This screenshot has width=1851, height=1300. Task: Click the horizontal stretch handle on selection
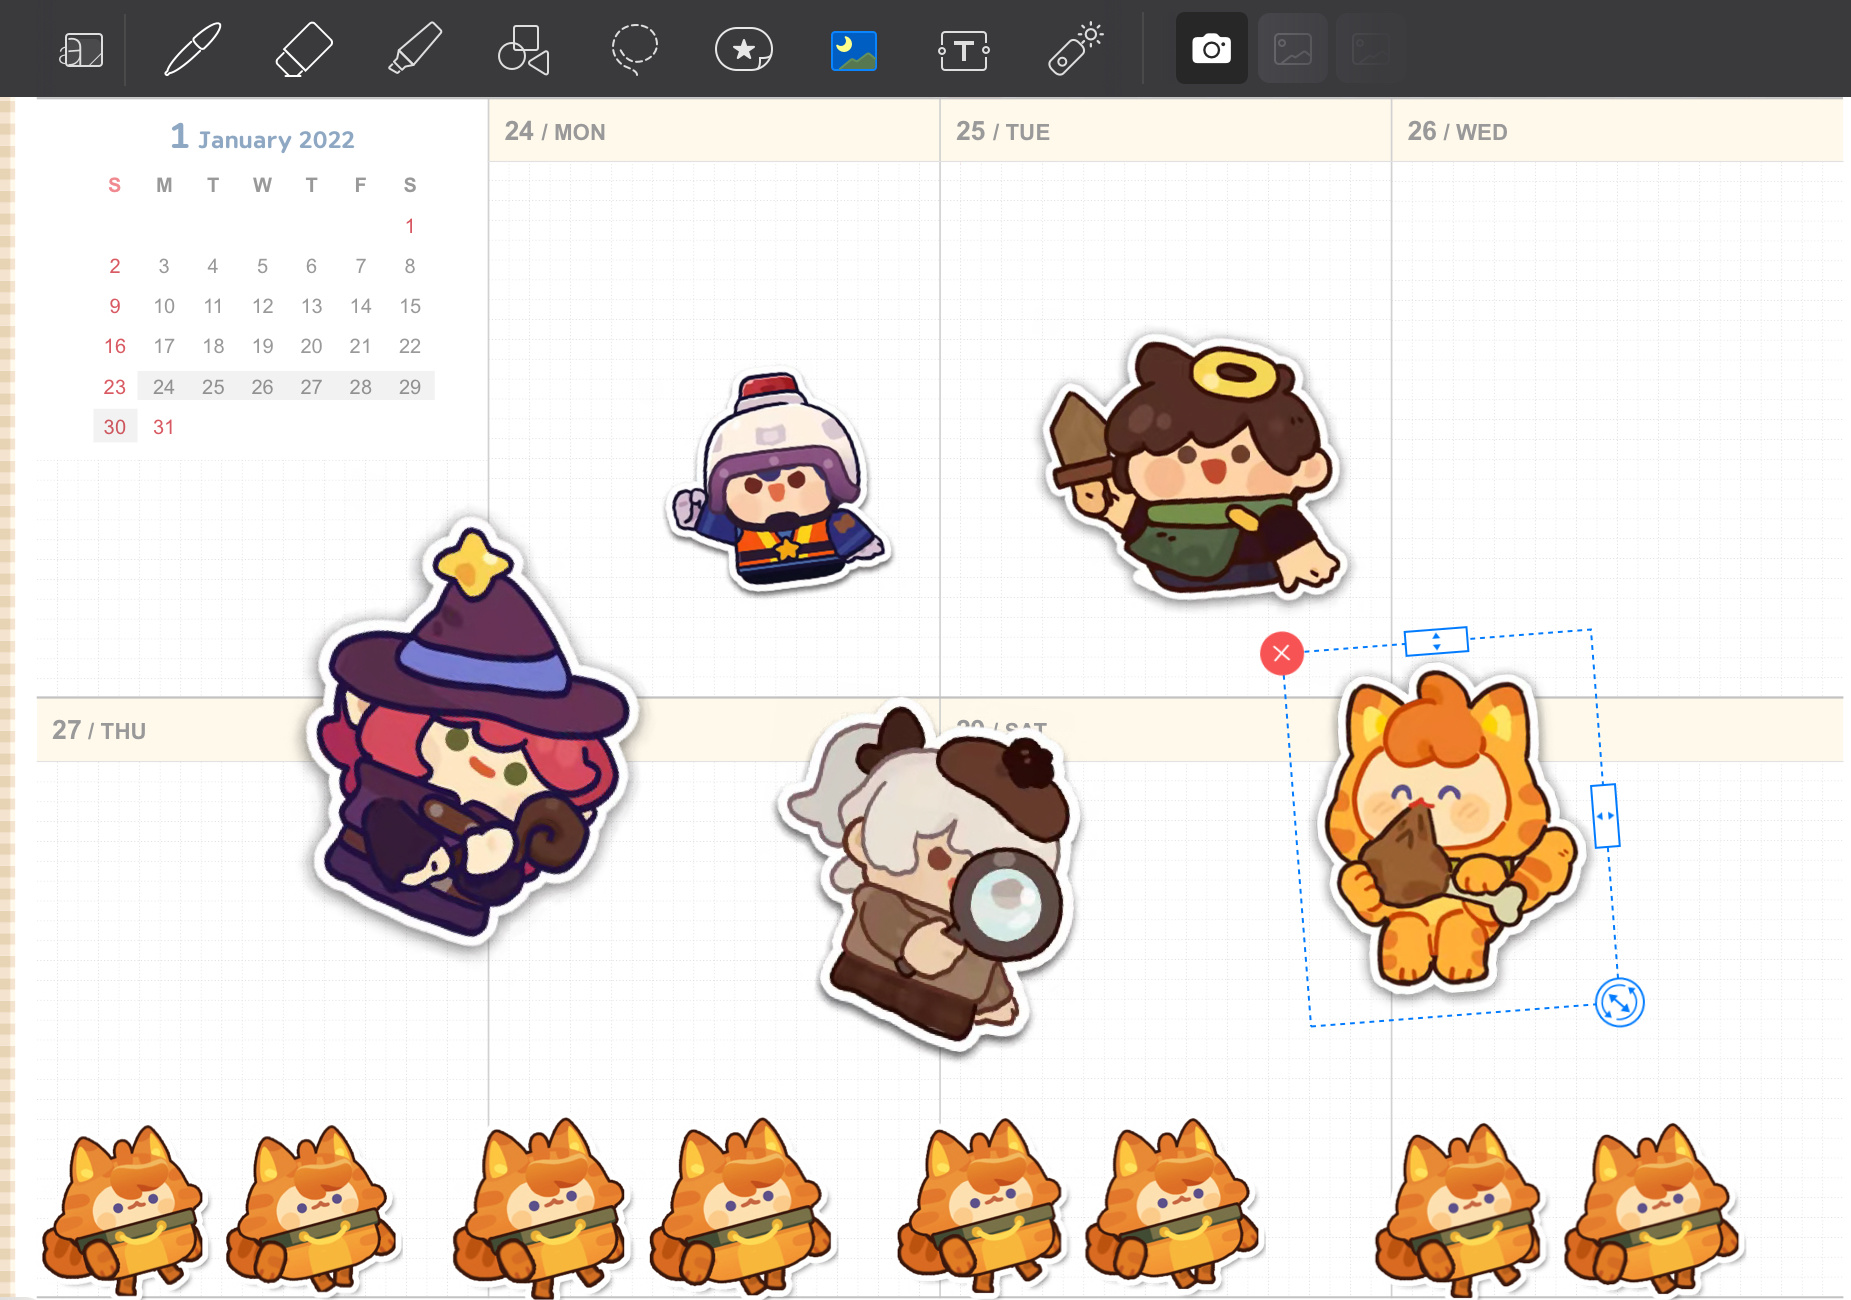pyautogui.click(x=1605, y=816)
